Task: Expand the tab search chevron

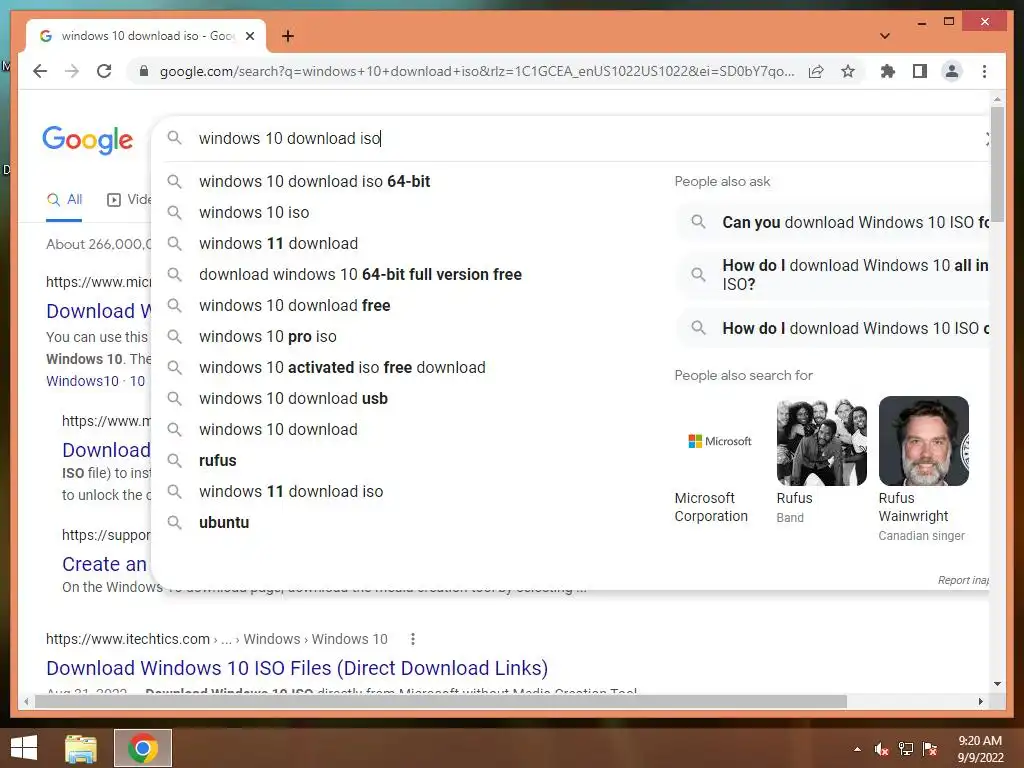Action: click(884, 36)
